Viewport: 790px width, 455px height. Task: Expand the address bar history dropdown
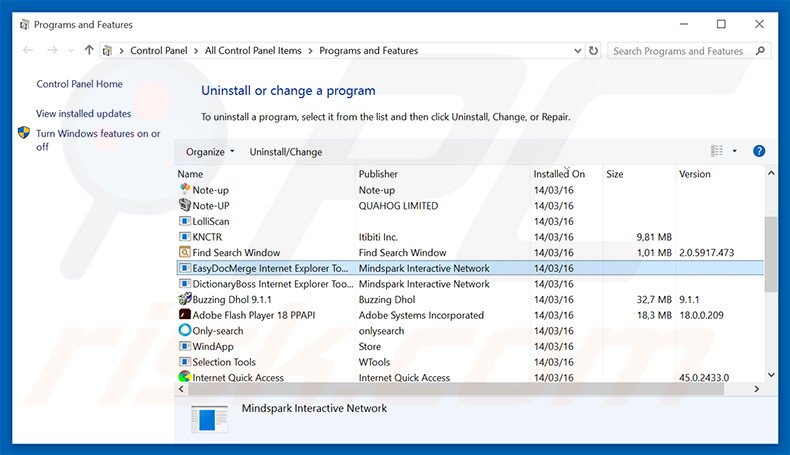577,50
